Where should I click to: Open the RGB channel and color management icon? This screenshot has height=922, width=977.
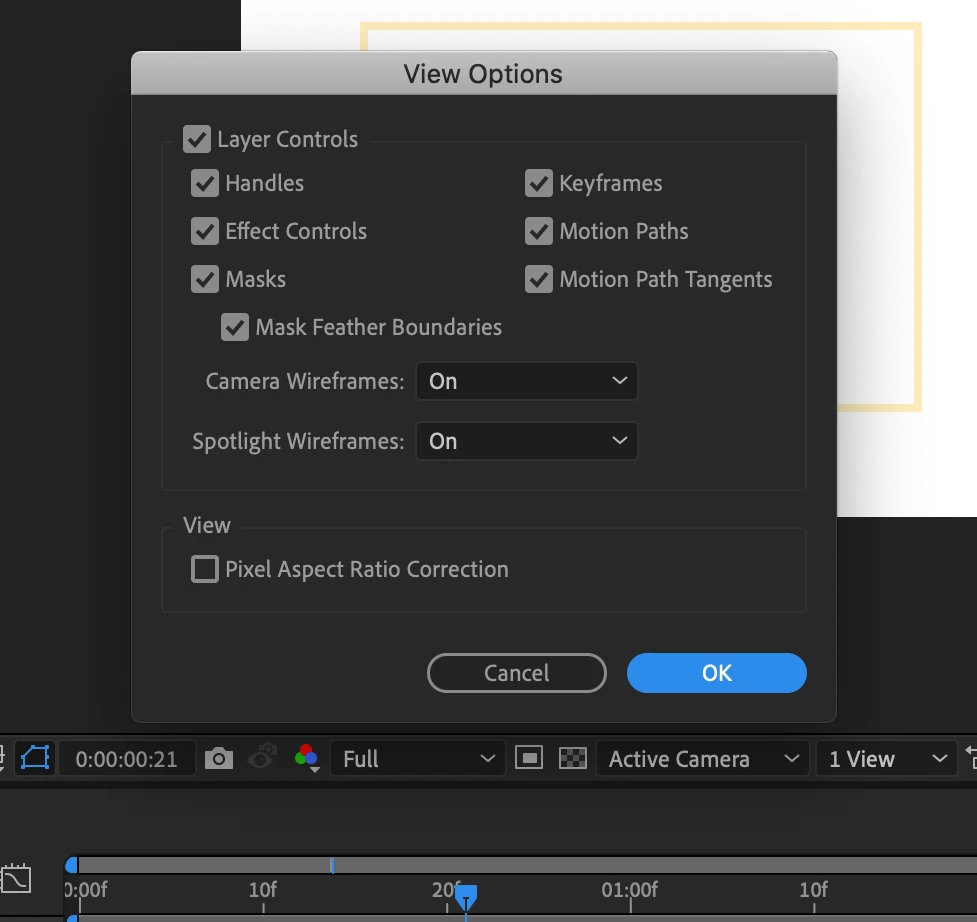coord(307,758)
